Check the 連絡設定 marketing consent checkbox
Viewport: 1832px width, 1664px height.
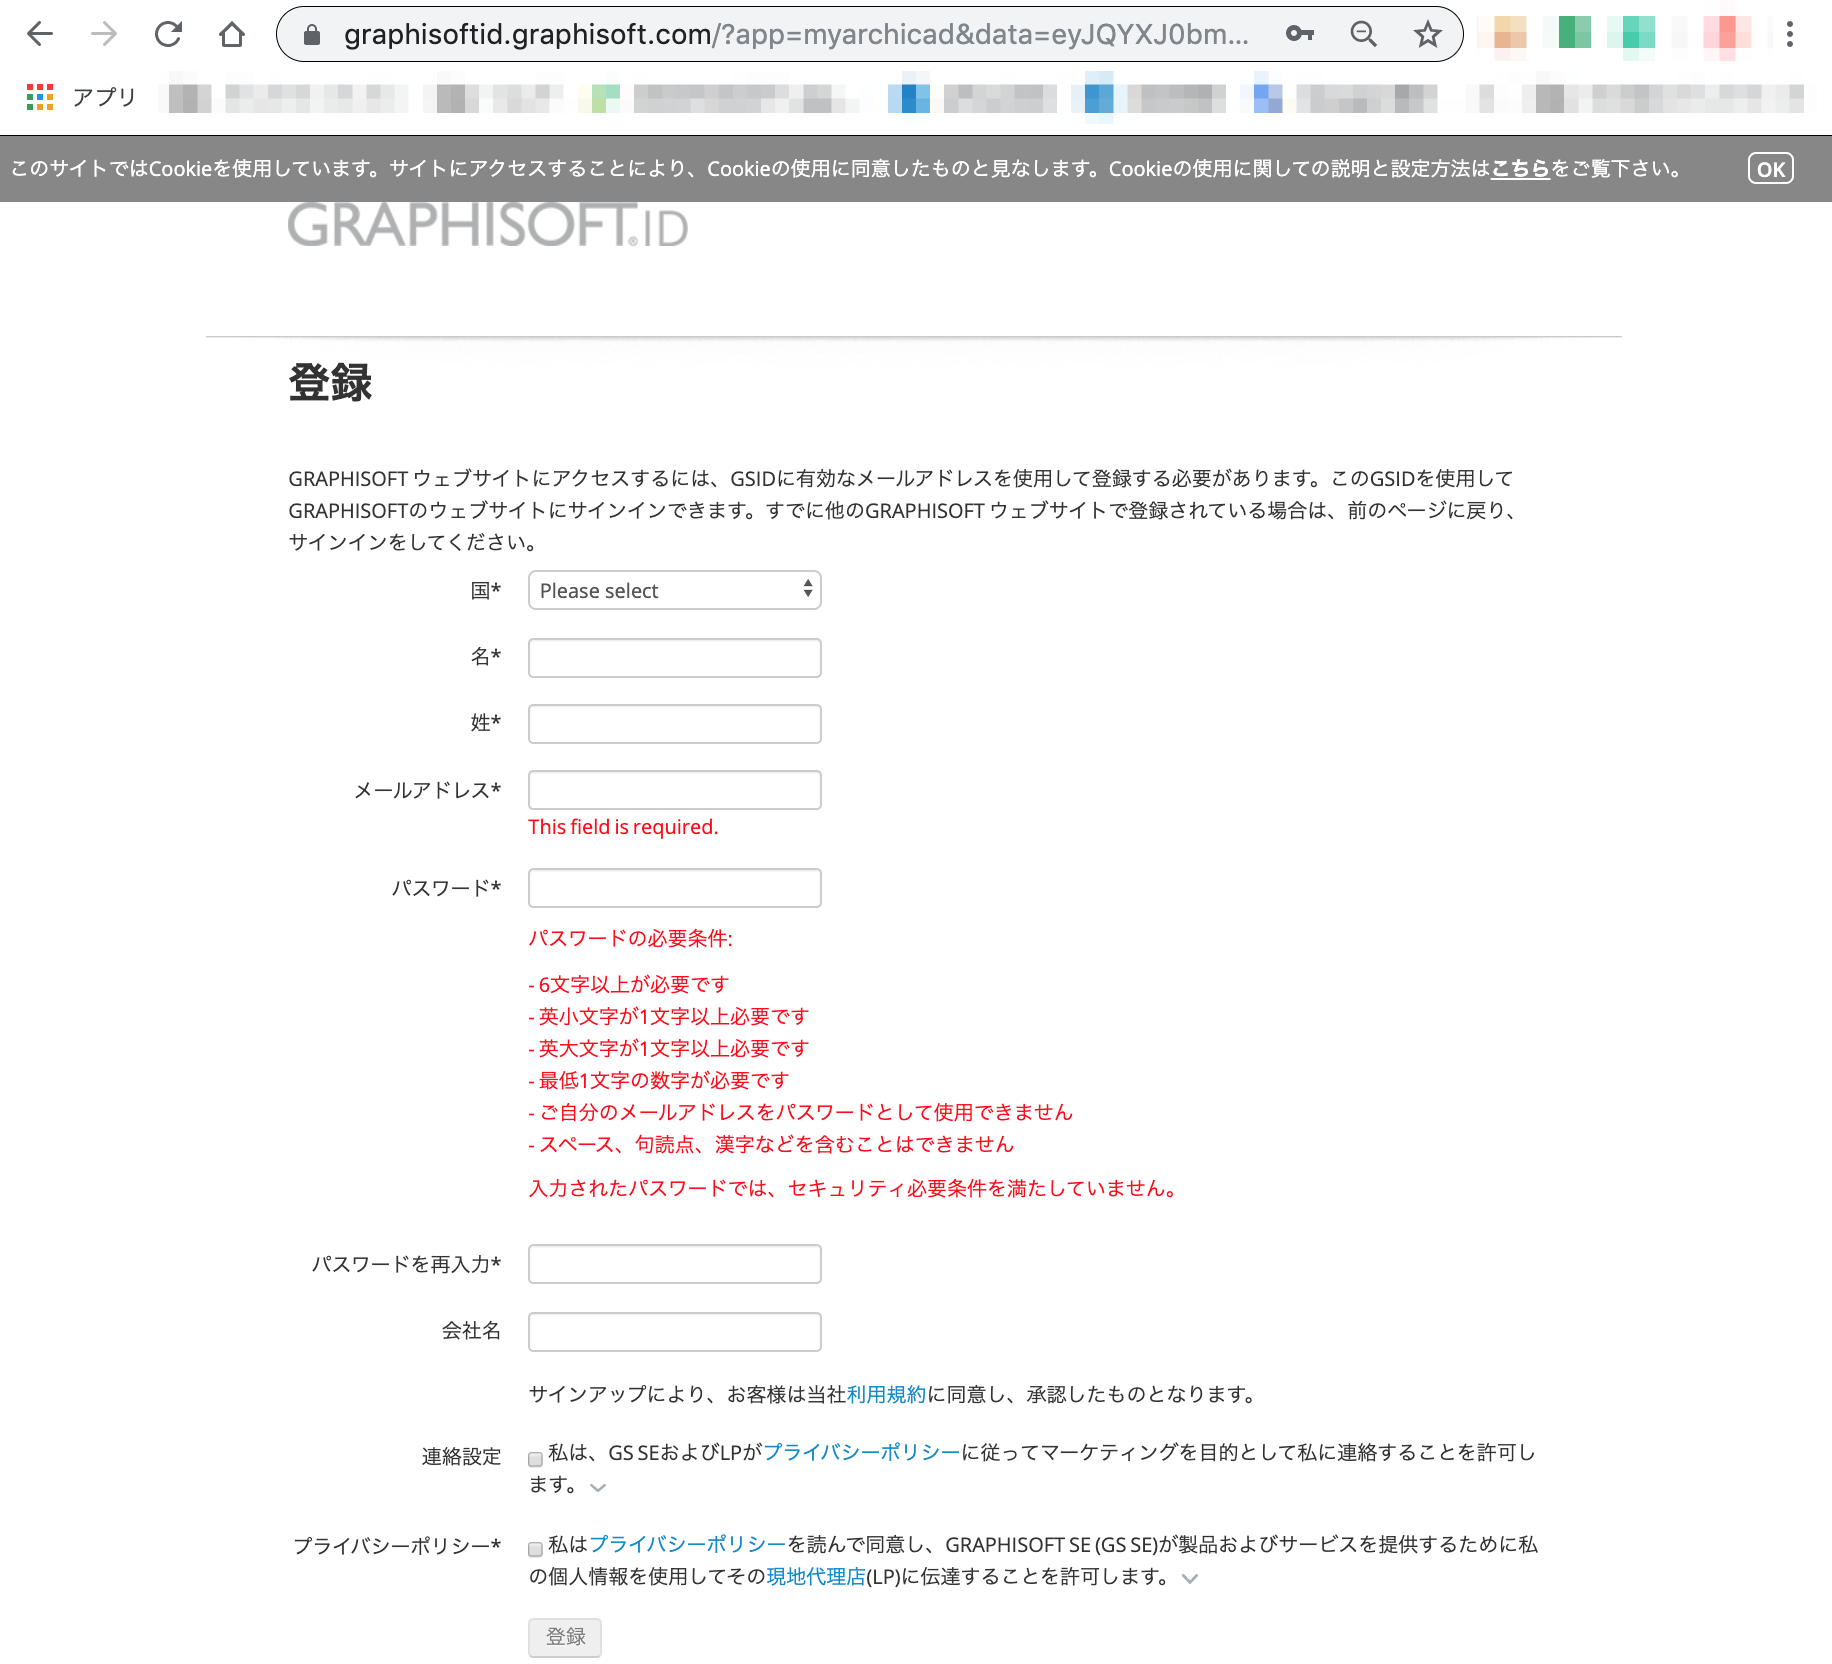[536, 1459]
